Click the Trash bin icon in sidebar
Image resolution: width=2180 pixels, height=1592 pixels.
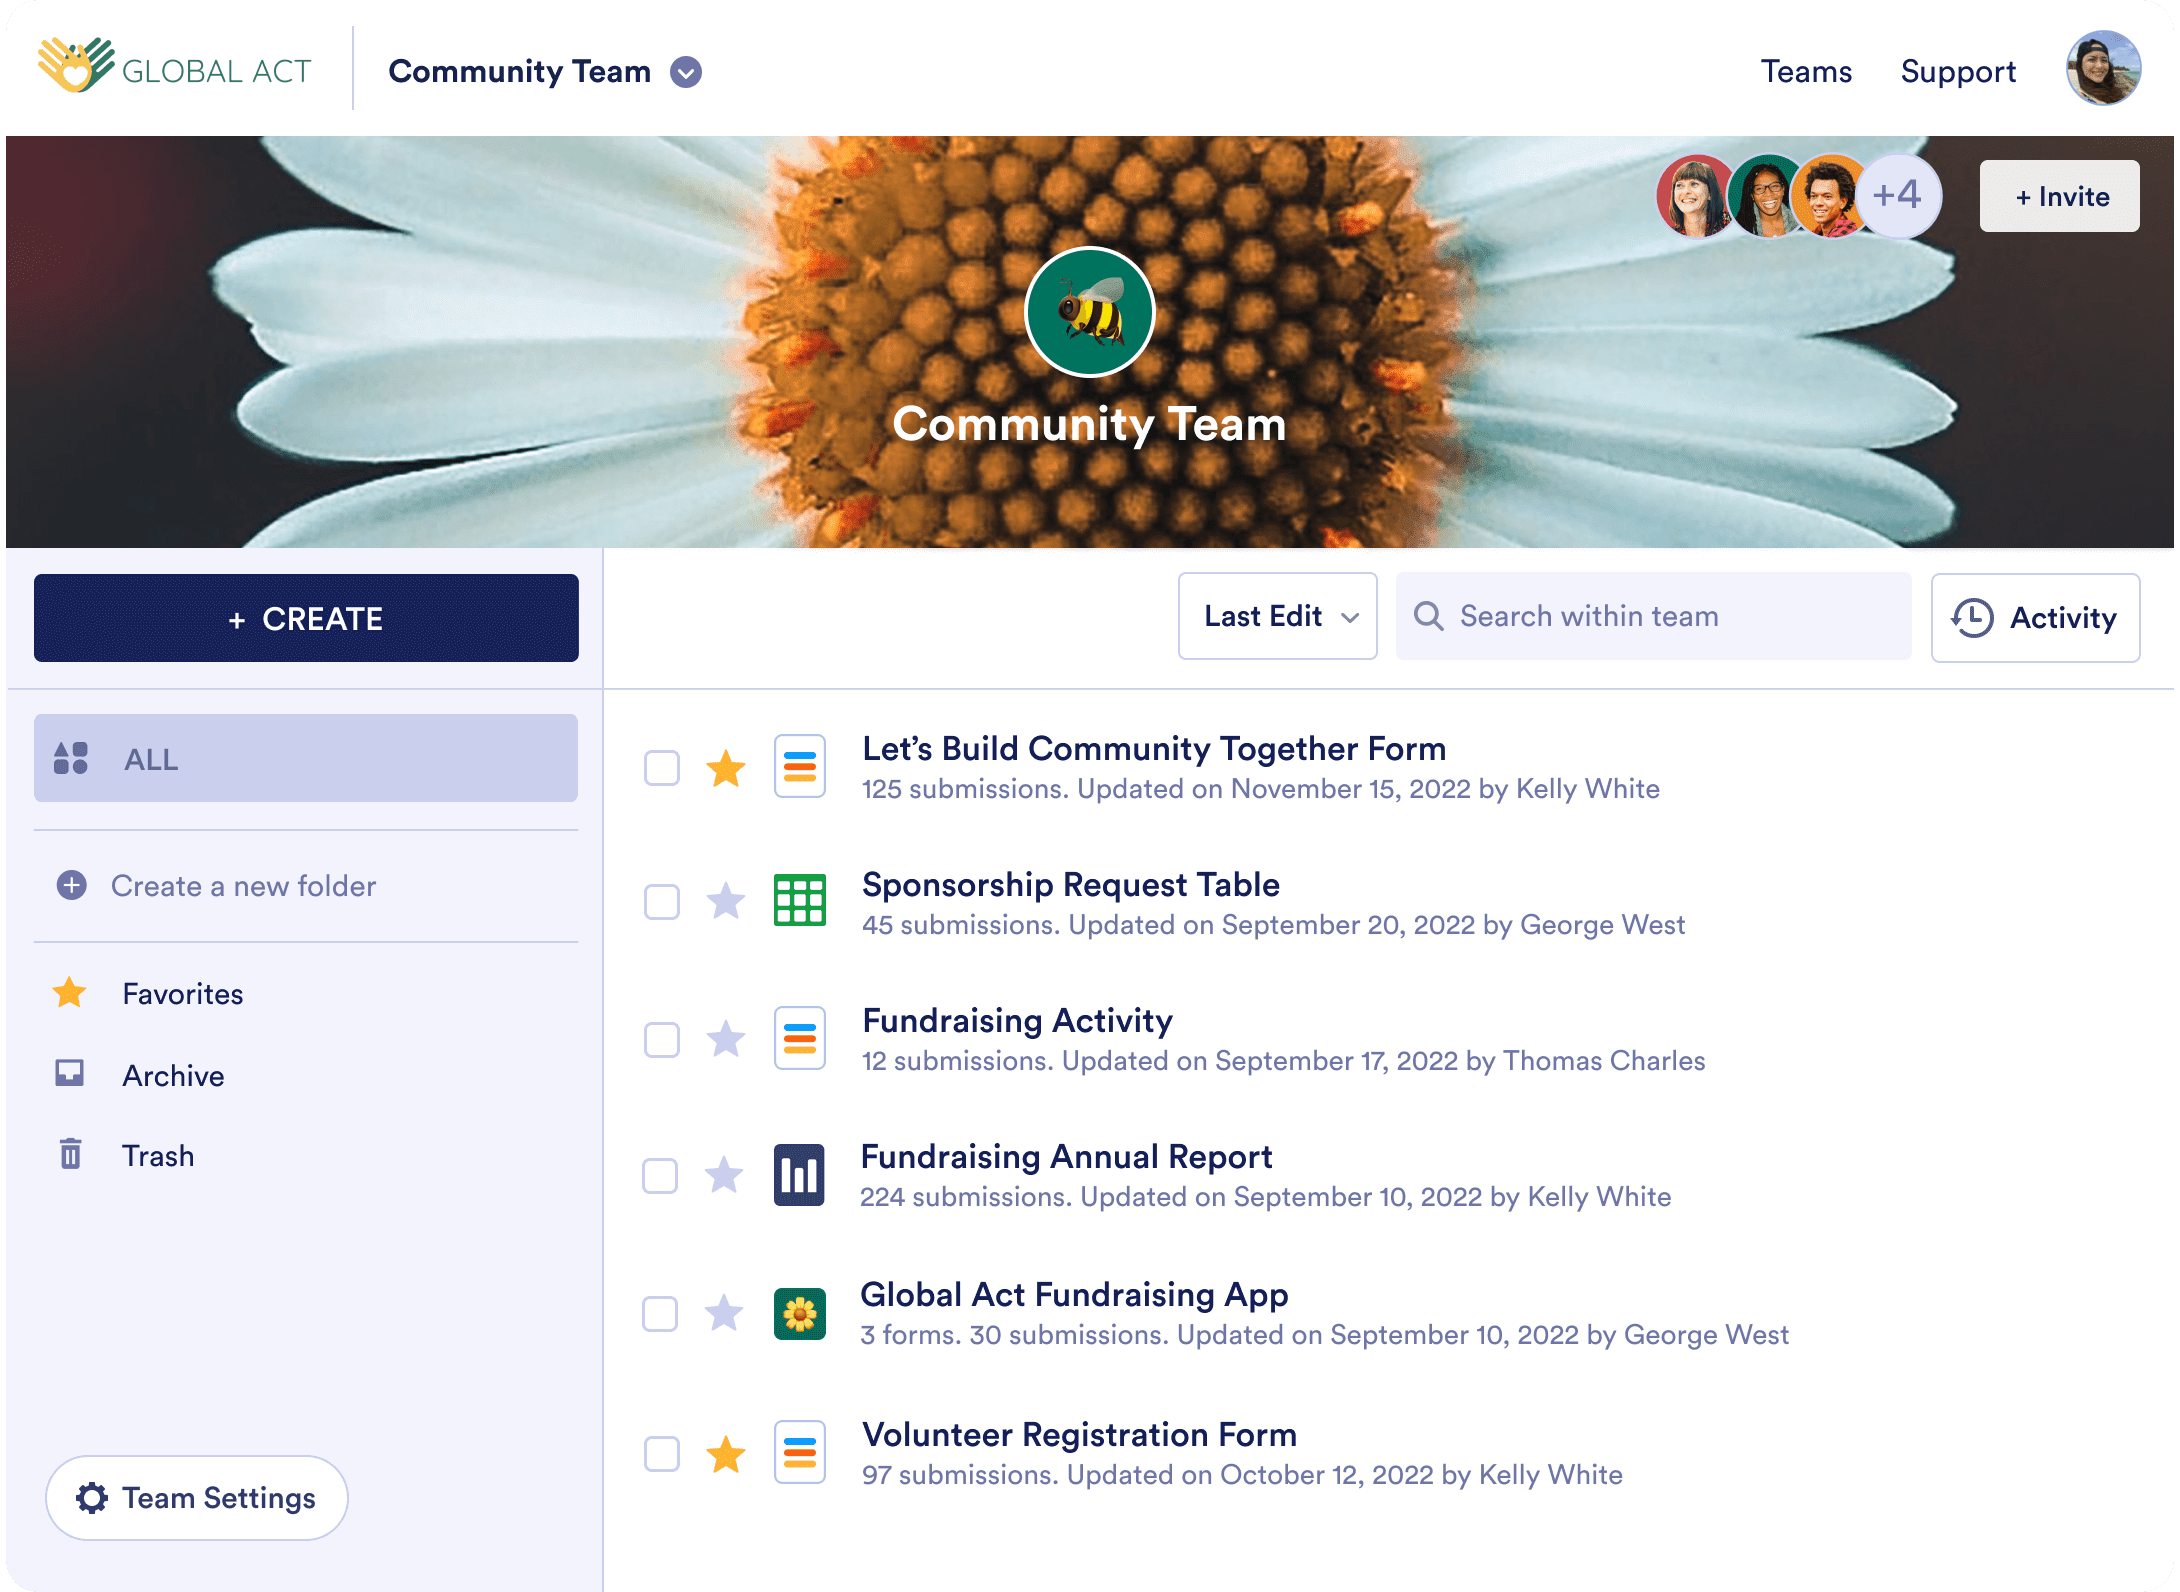[70, 1154]
